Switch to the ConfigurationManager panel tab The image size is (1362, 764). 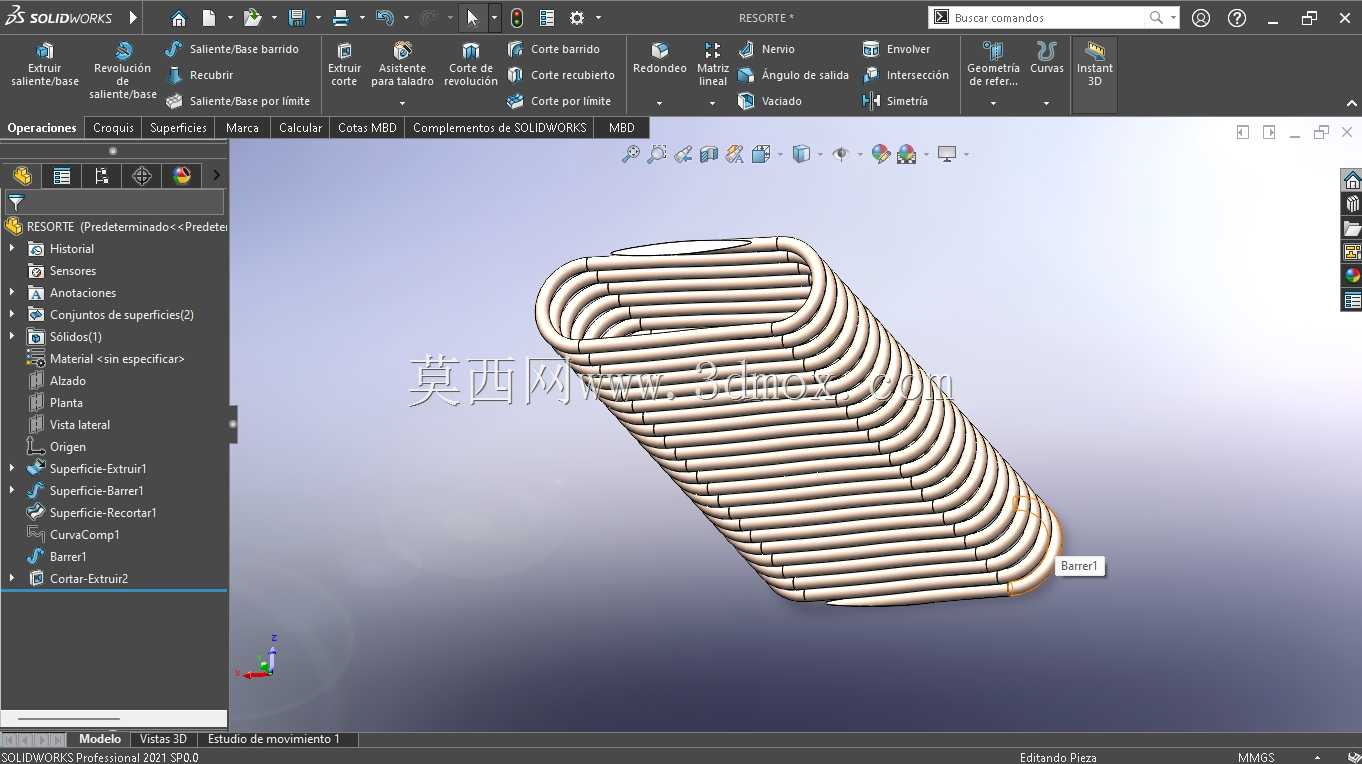click(x=101, y=176)
